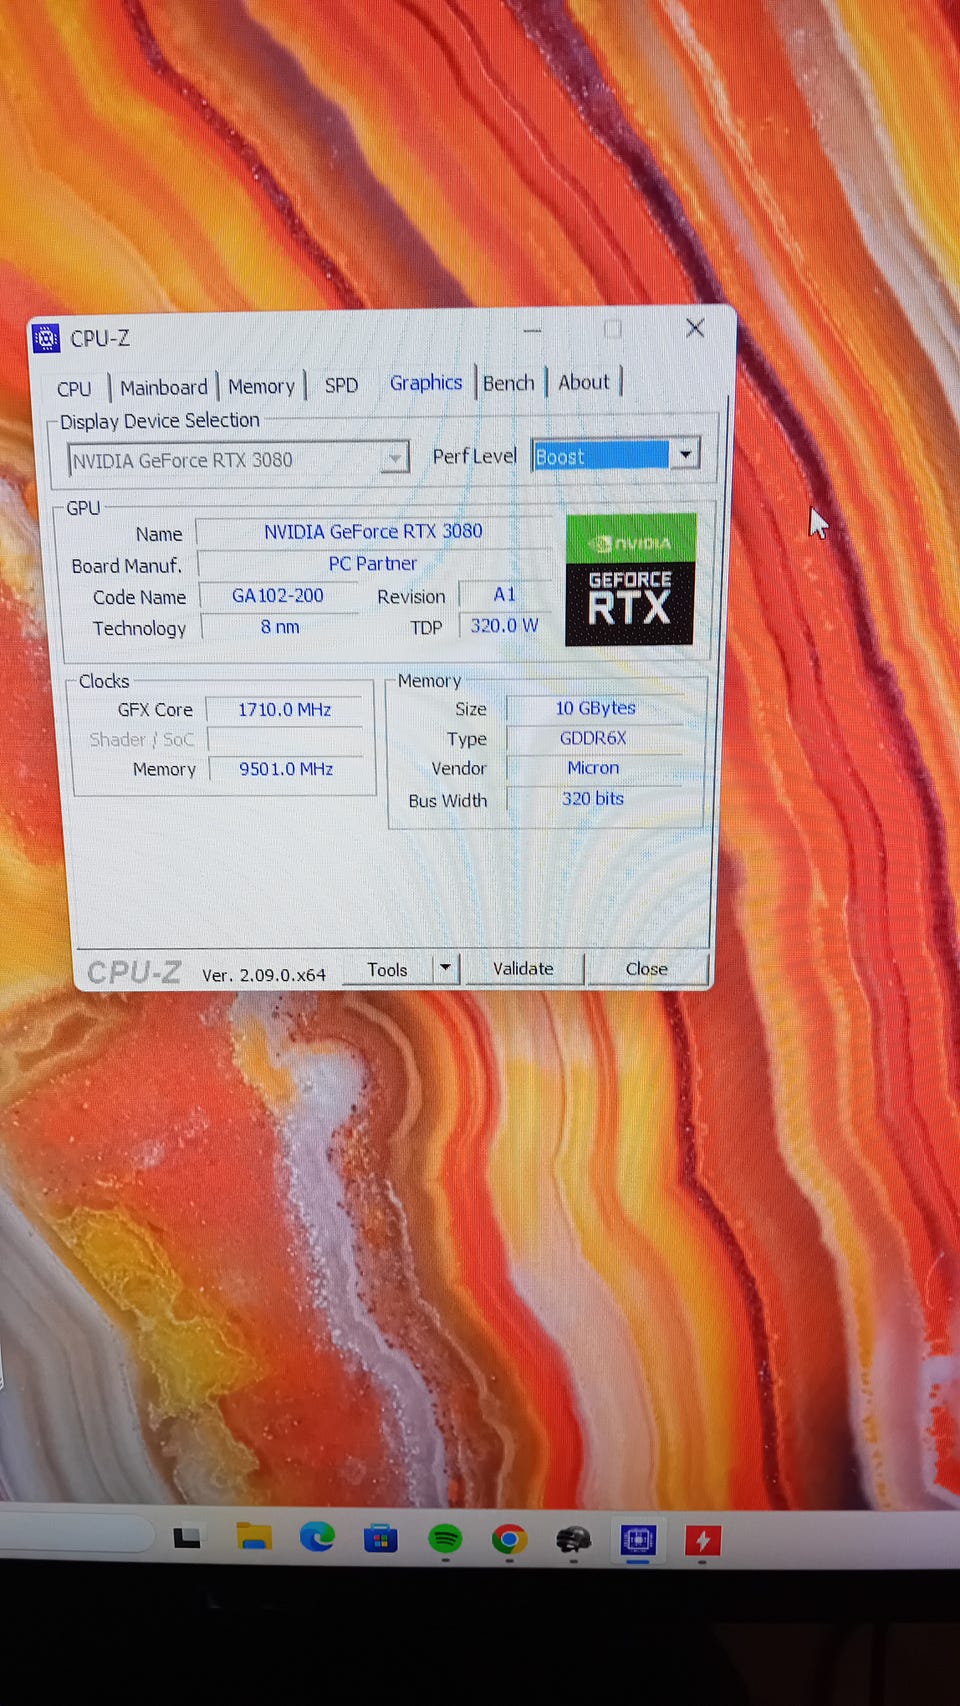Click the 8 nm technology value
Image resolution: width=960 pixels, height=1706 pixels.
(280, 627)
